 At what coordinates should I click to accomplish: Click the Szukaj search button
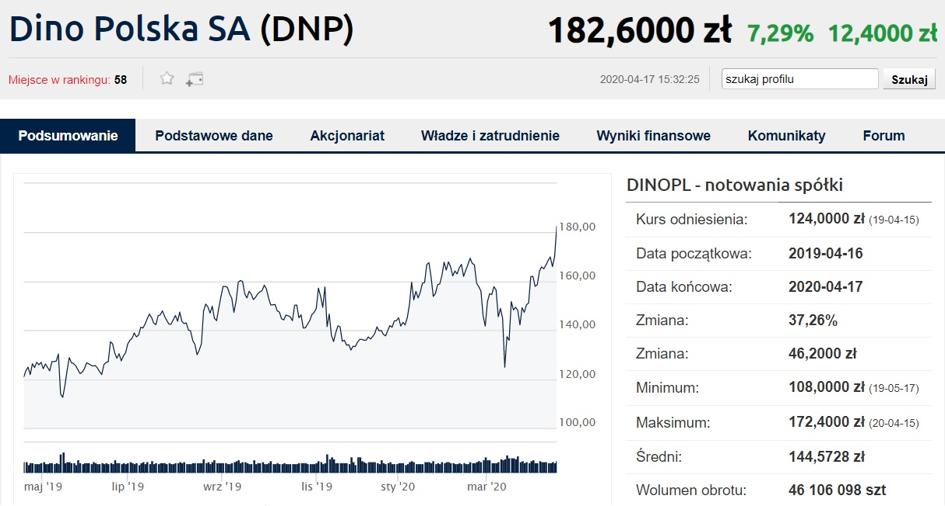pos(909,80)
